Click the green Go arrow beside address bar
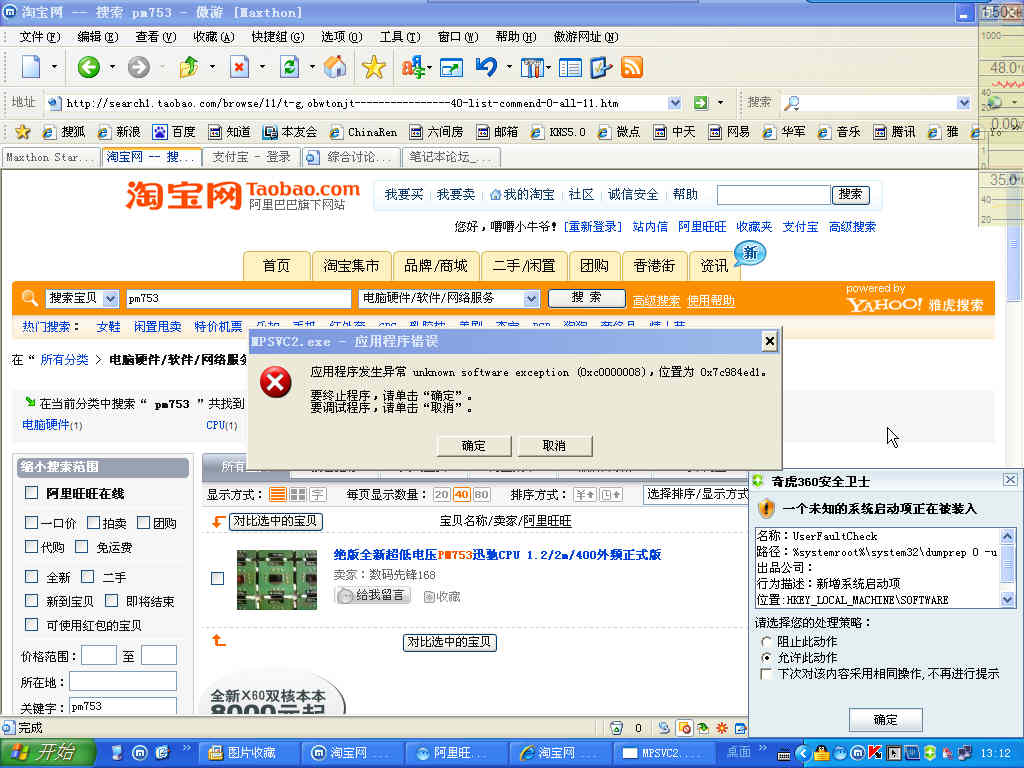The image size is (1024, 768). [701, 103]
